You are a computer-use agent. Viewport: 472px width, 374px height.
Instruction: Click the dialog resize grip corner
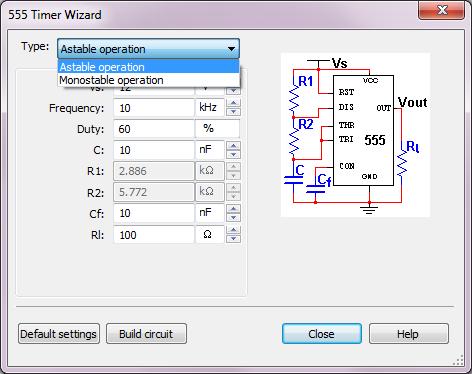[x=459, y=360]
